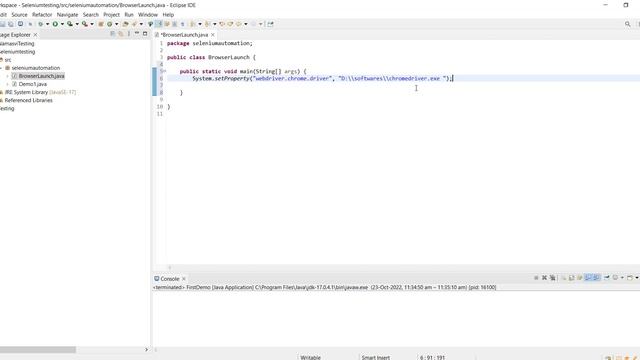Click the Display Selected Console icon
The width and height of the screenshot is (640, 360).
coord(615,278)
